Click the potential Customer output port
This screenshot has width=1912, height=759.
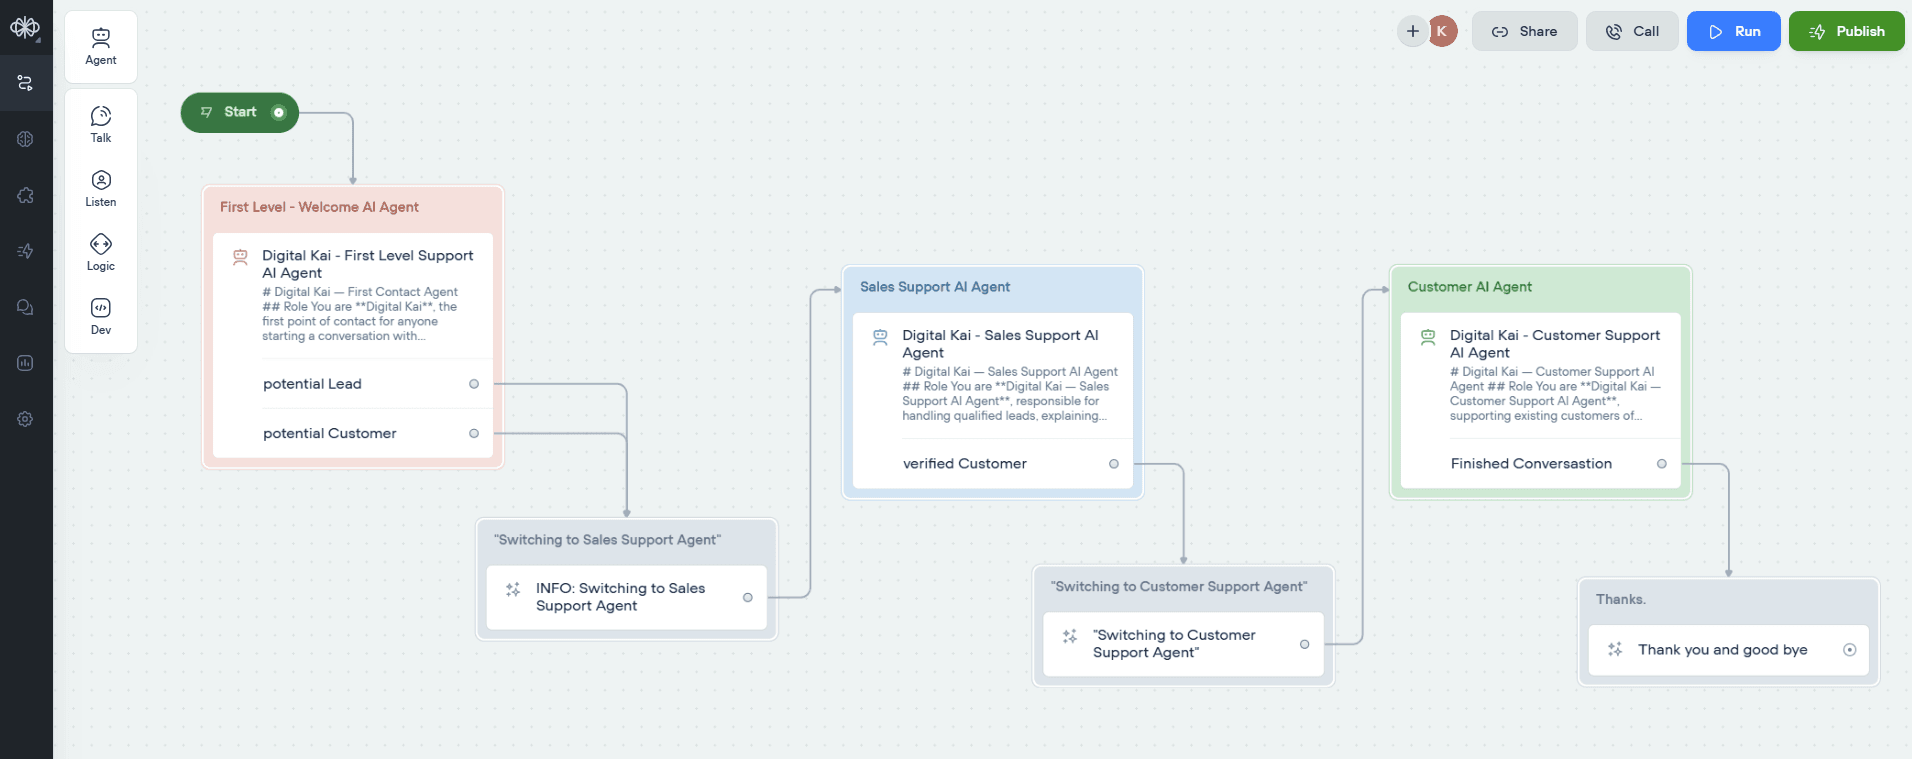[474, 433]
